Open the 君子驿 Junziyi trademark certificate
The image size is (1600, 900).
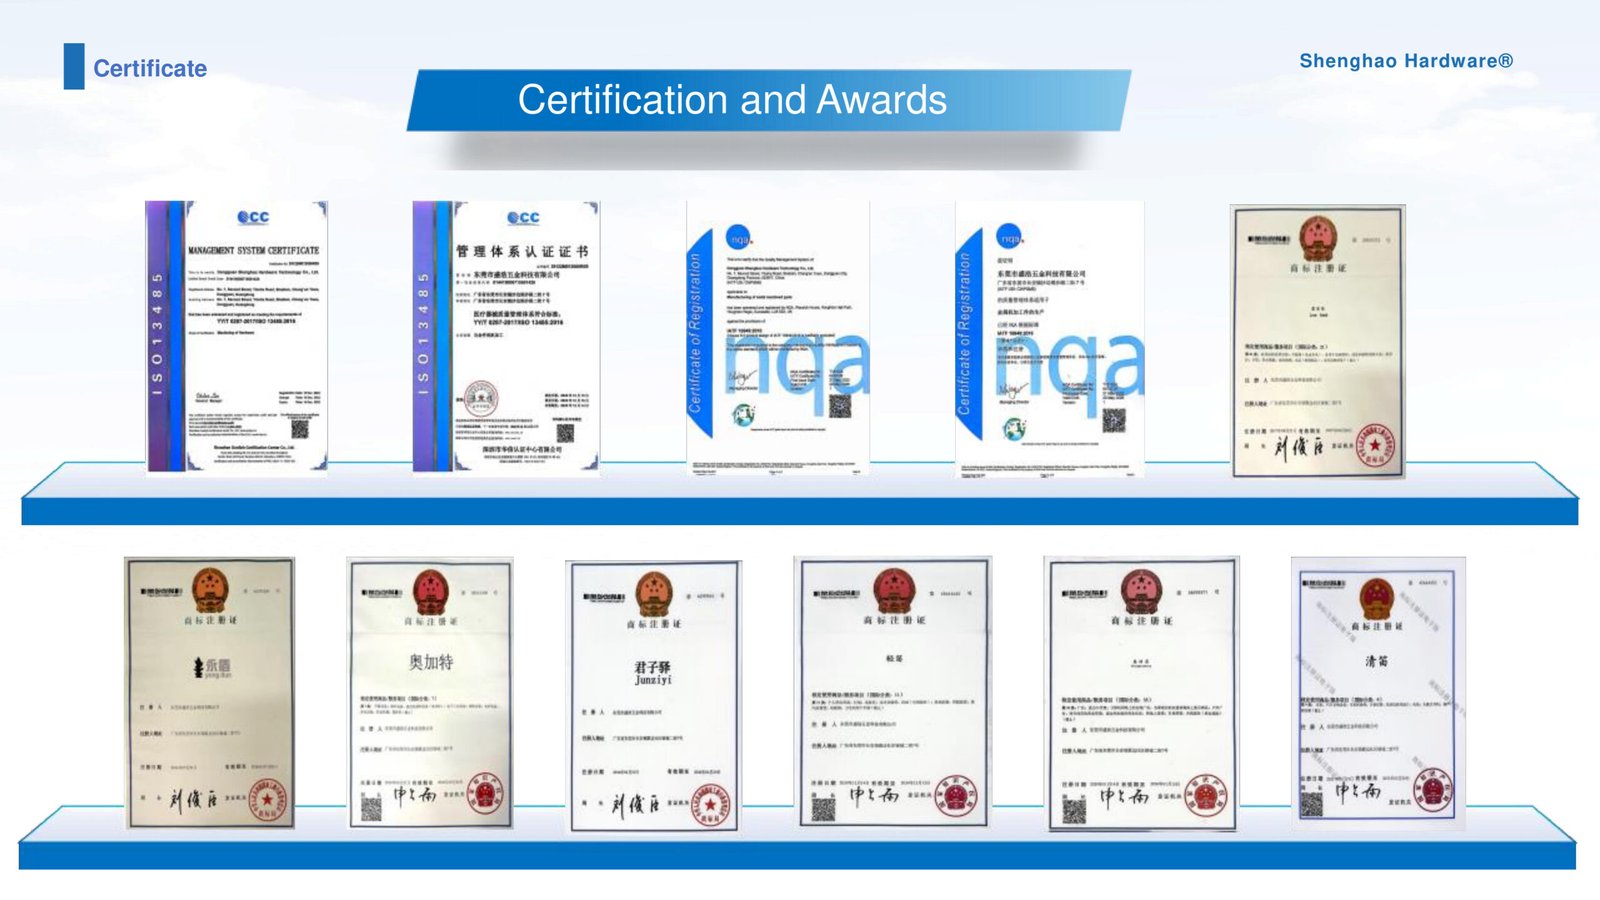(x=654, y=695)
